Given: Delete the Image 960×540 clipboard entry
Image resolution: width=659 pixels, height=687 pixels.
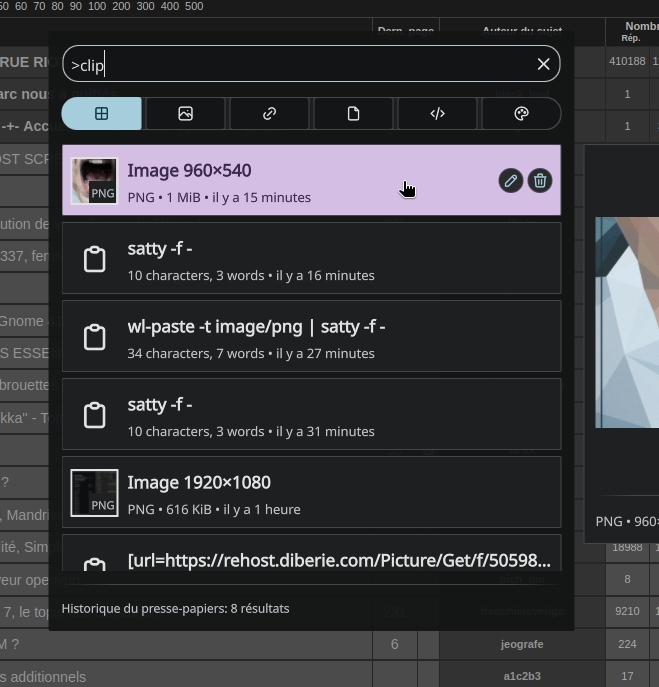Looking at the screenshot, I should point(540,181).
